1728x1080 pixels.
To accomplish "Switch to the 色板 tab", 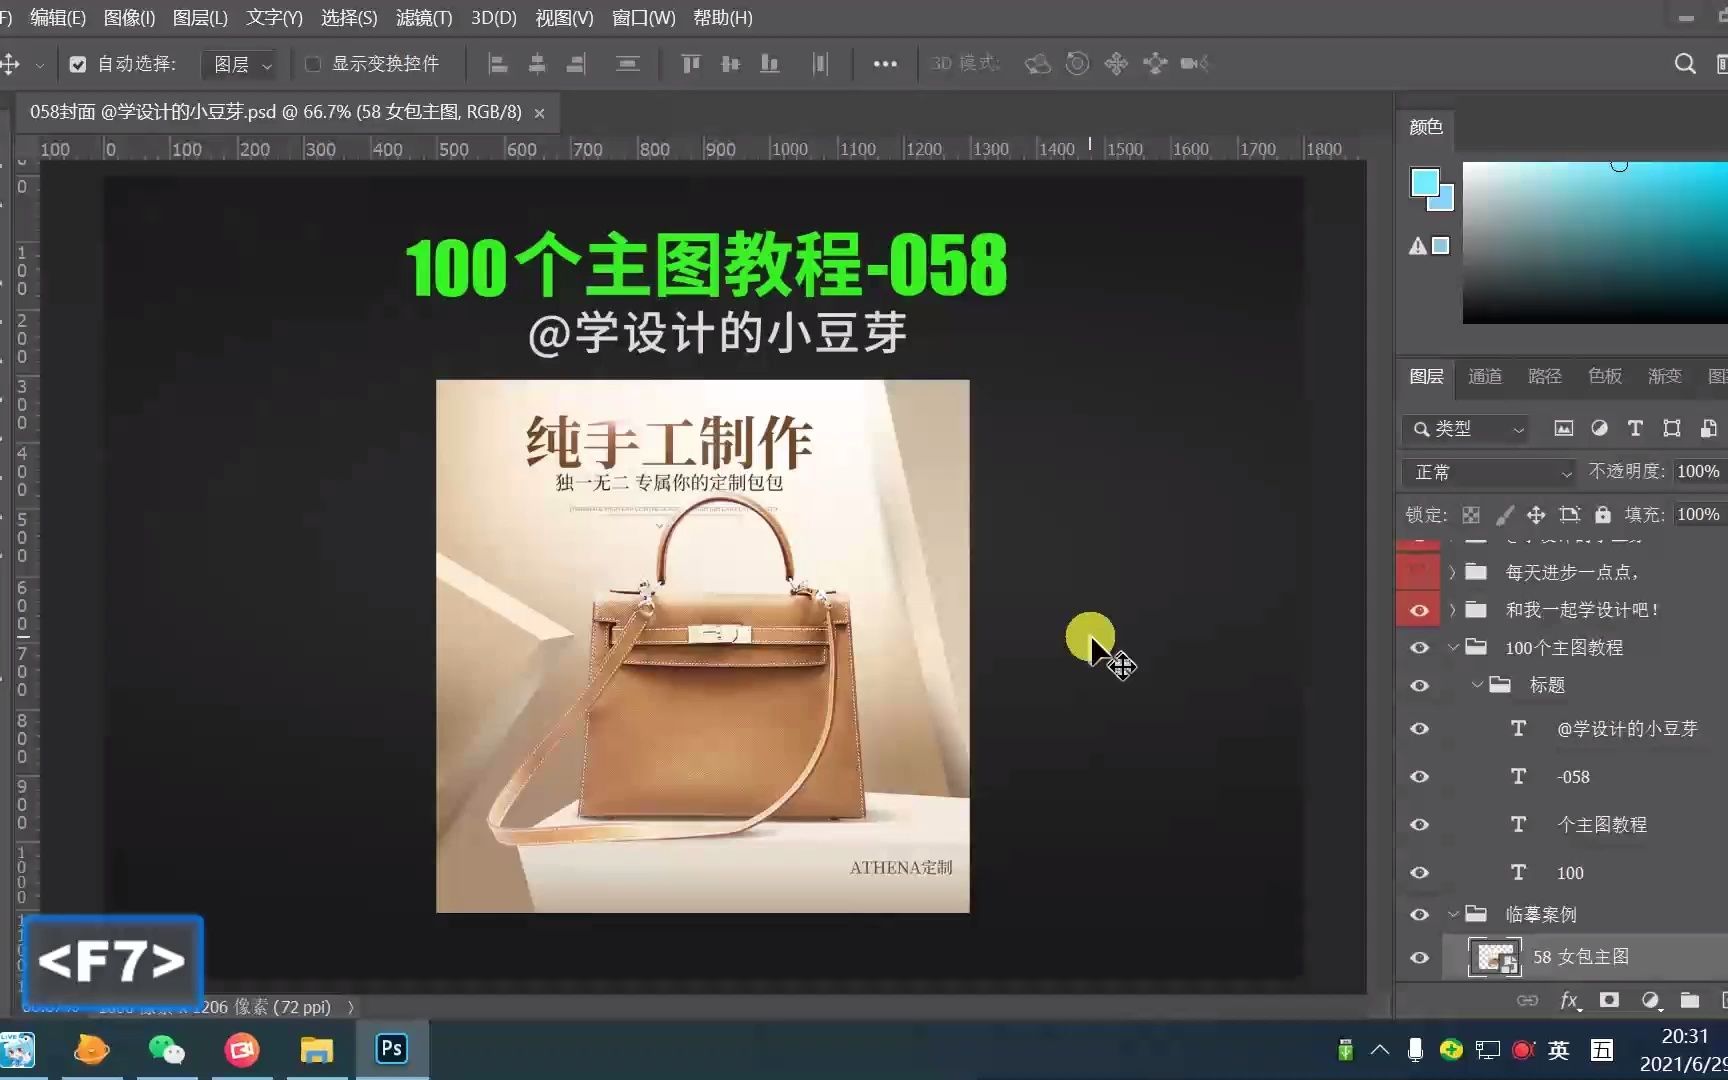I will pos(1605,376).
